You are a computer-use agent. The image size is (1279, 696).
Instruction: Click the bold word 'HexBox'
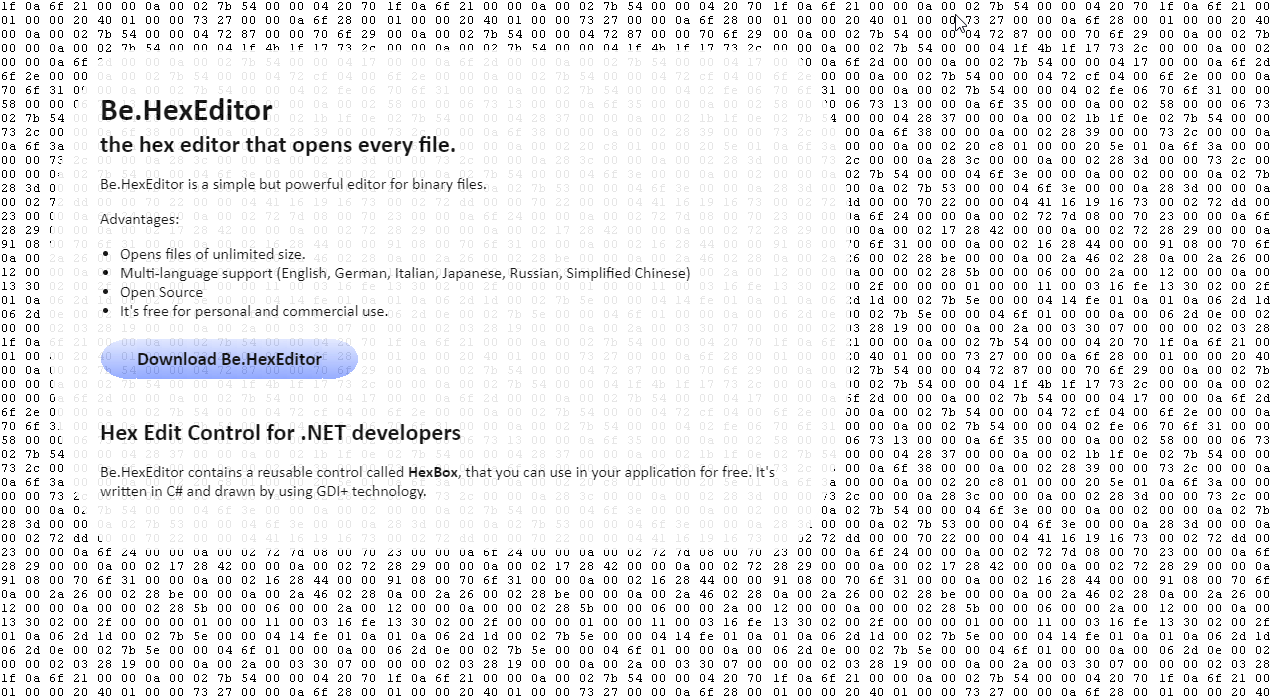pyautogui.click(x=433, y=471)
